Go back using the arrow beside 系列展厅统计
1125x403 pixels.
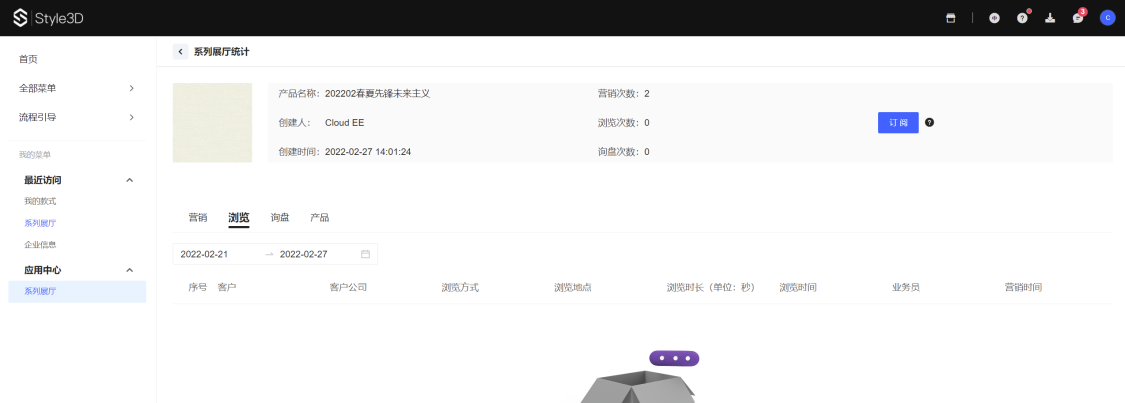tap(181, 52)
